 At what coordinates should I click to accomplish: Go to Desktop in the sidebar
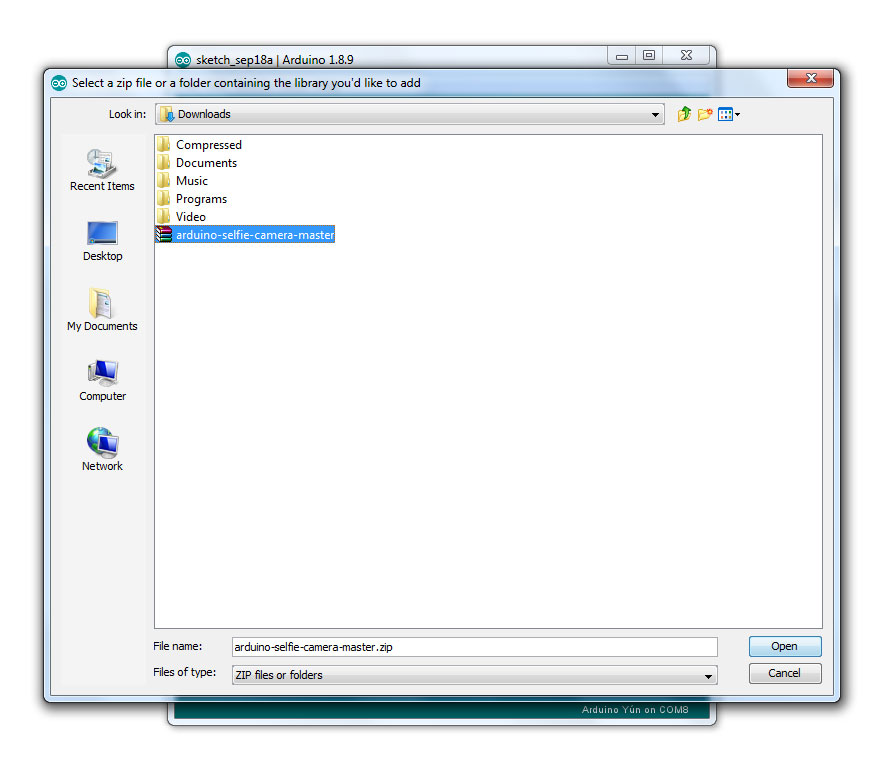102,241
